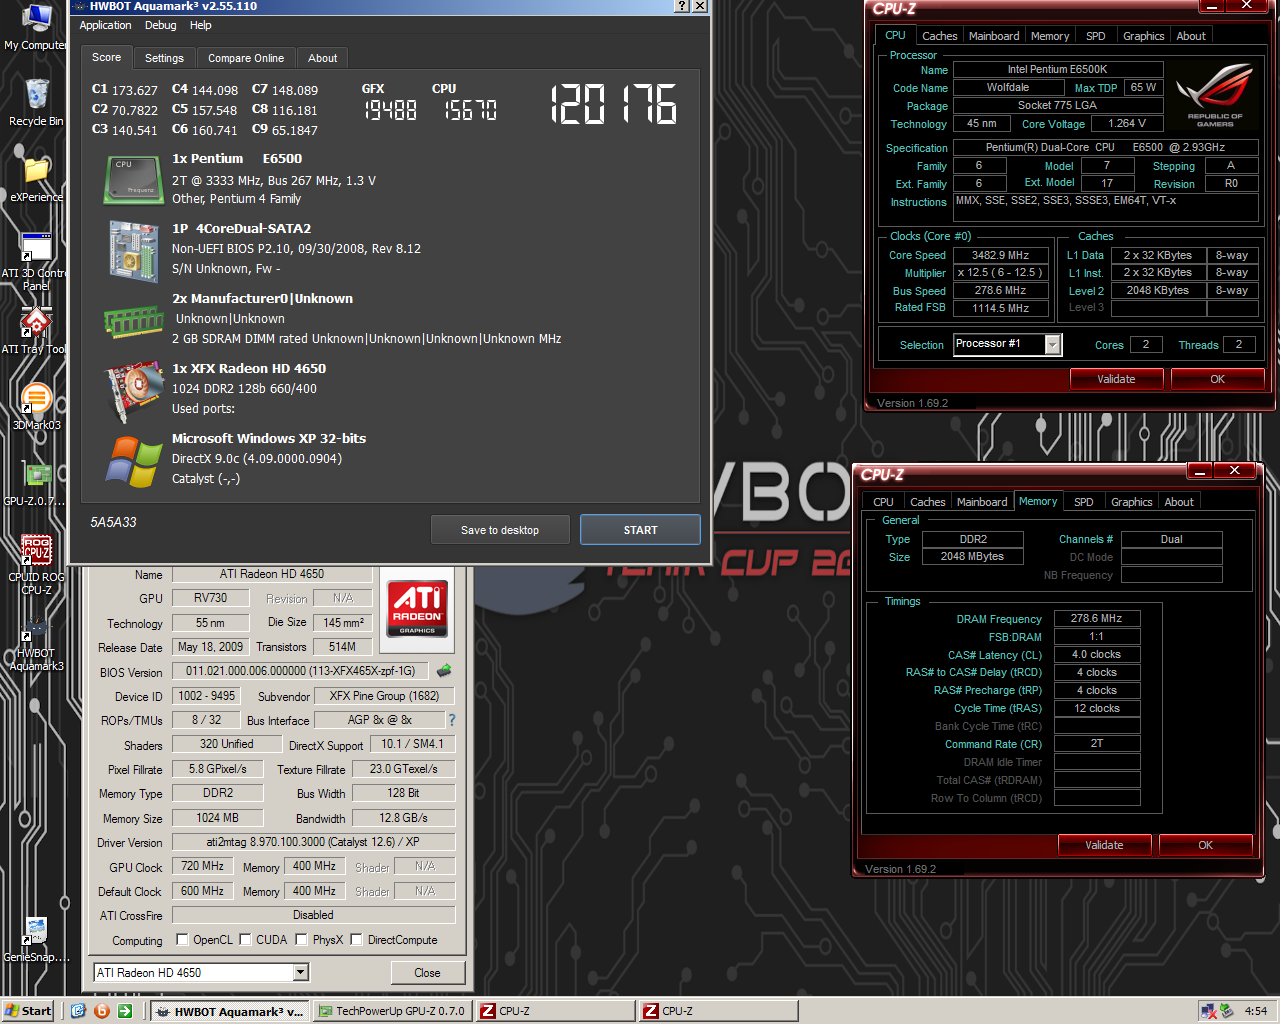This screenshot has height=1024, width=1280.
Task: Click the CPU-Z Name field Intel Pentium E6500K
Action: [x=1057, y=70]
